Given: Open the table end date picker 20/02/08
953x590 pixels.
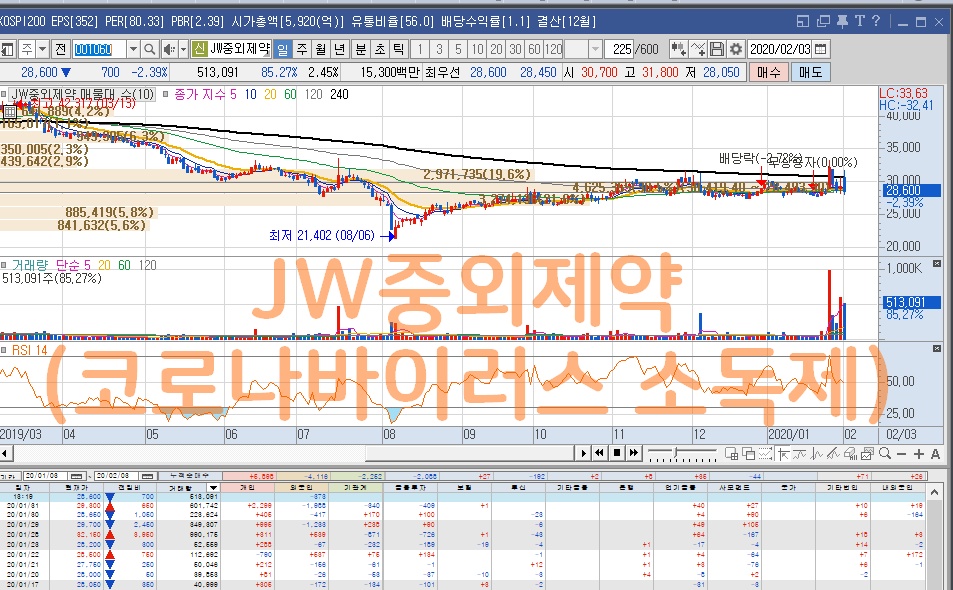Looking at the screenshot, I should 148,476.
